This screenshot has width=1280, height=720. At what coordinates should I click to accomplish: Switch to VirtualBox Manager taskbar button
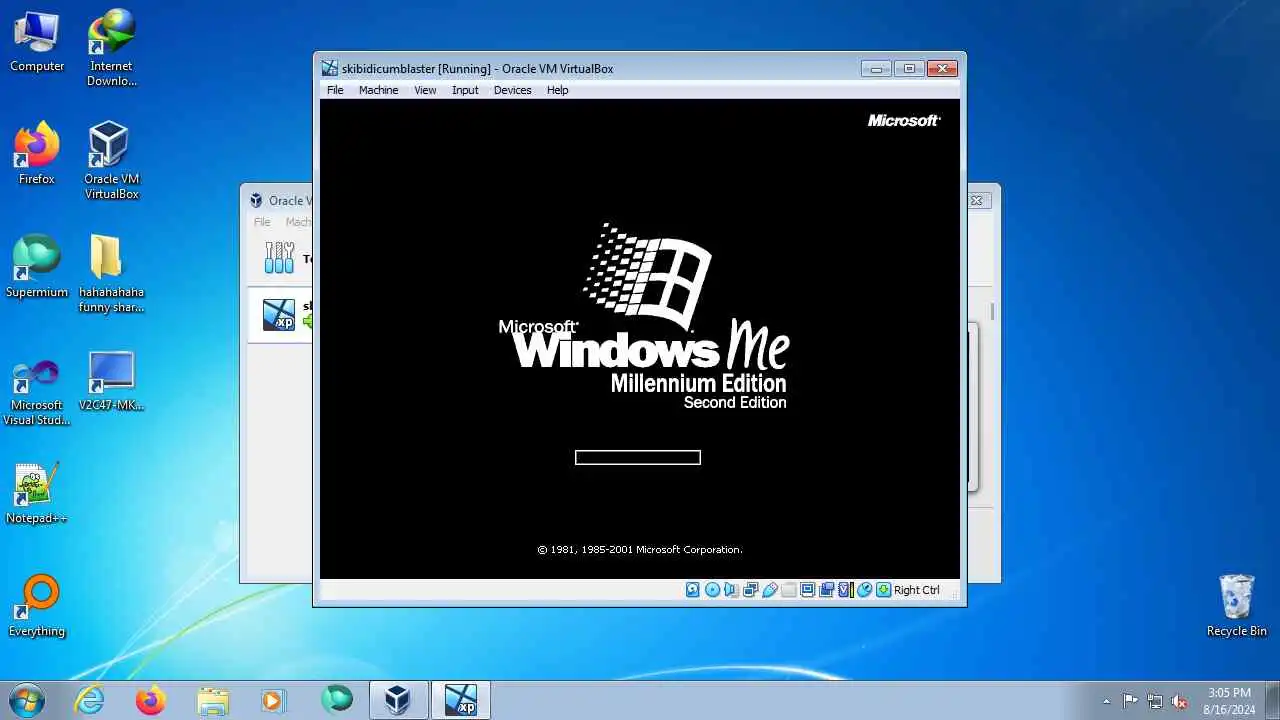click(x=399, y=700)
